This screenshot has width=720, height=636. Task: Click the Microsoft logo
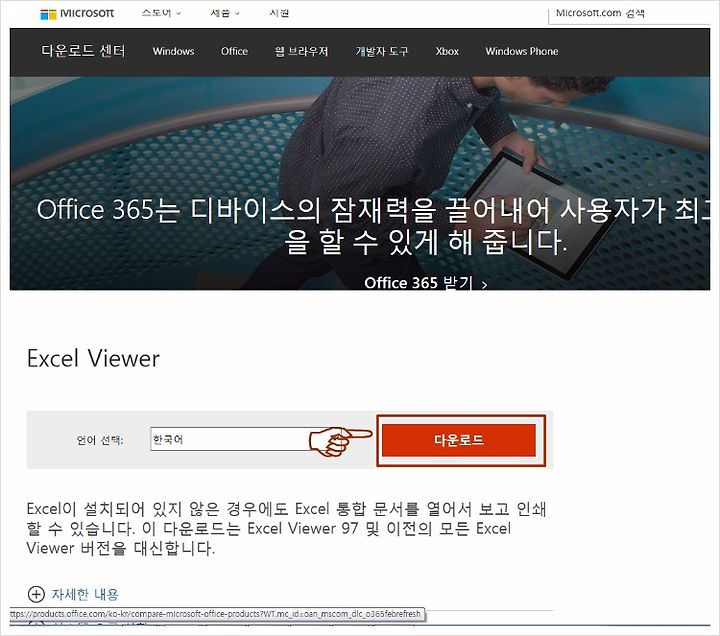tap(77, 13)
